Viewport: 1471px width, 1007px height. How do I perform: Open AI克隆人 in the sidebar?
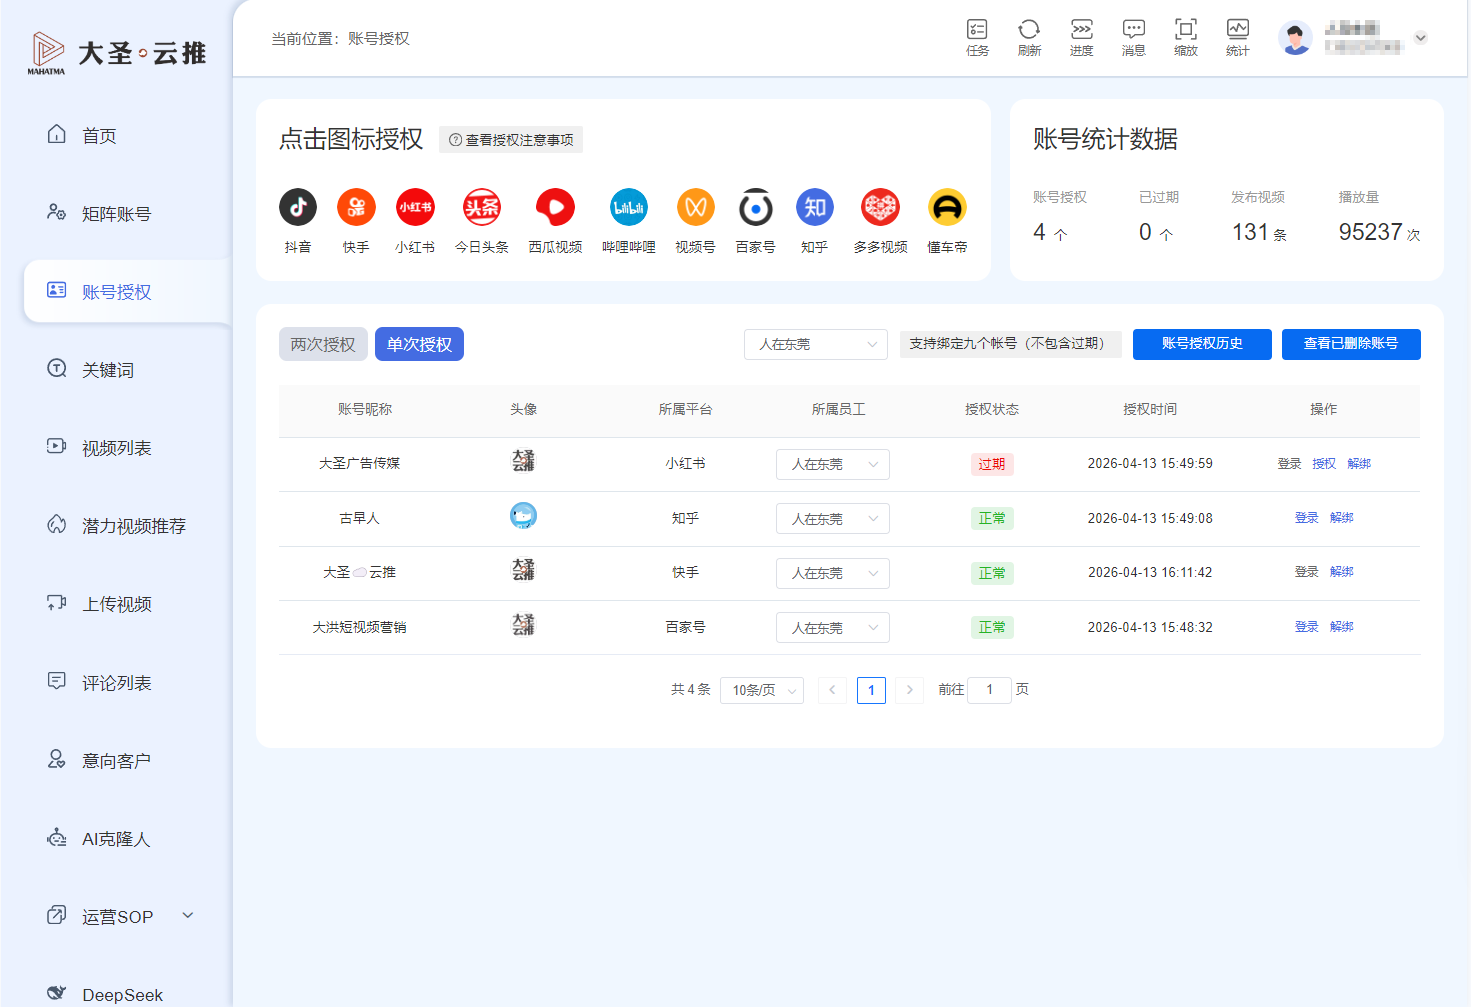pyautogui.click(x=116, y=839)
